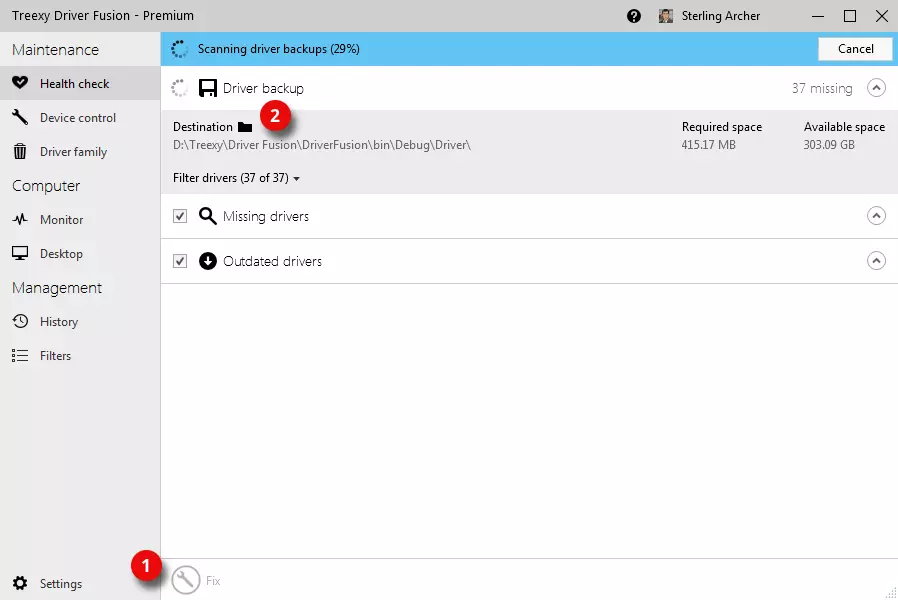
Task: Click the download arrow Outdated drivers icon
Action: pos(208,261)
